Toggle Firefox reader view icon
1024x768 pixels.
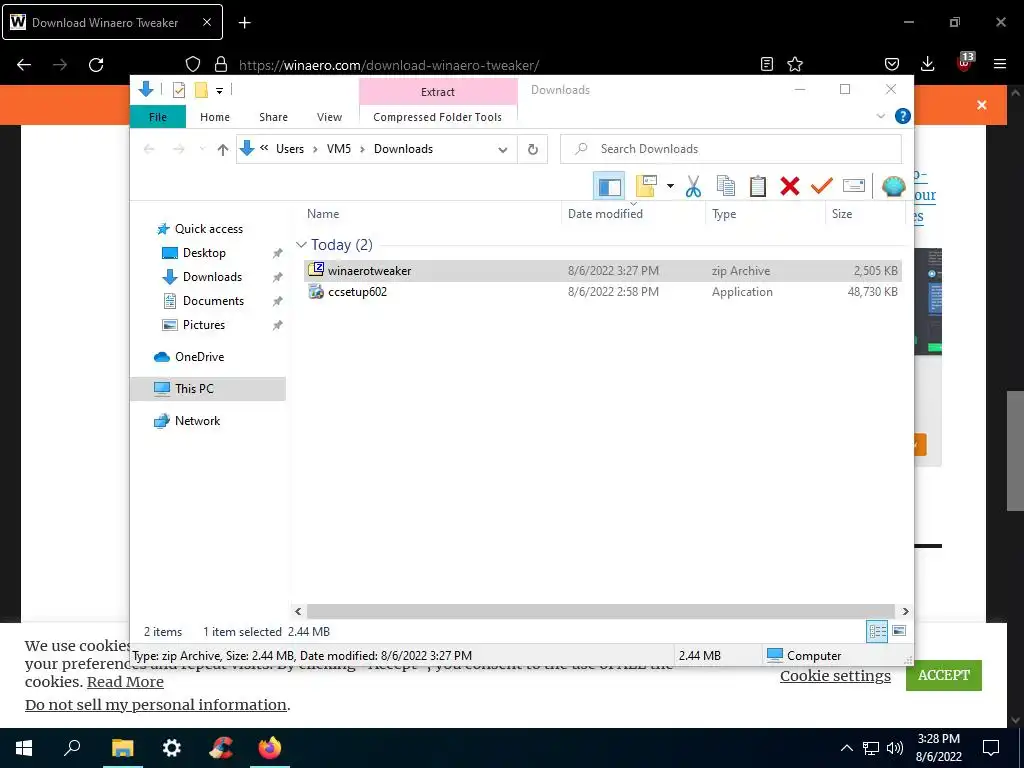(767, 64)
